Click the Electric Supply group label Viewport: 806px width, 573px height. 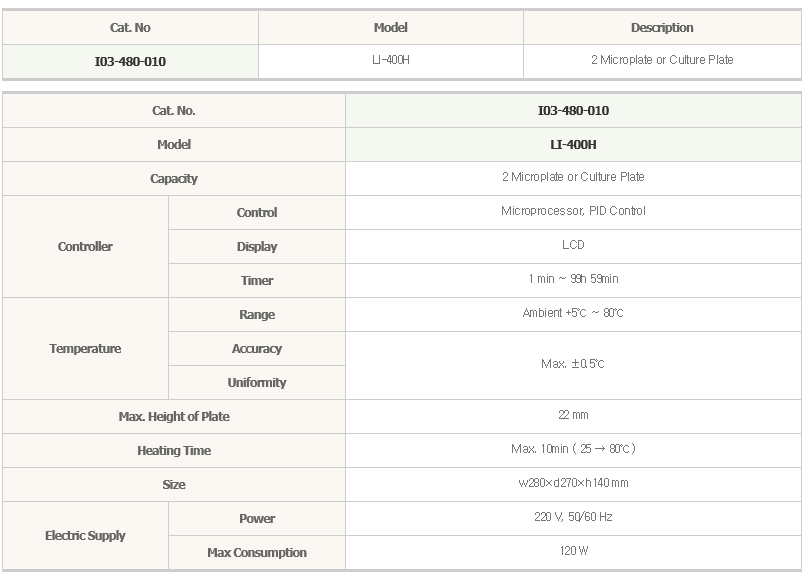(x=85, y=535)
